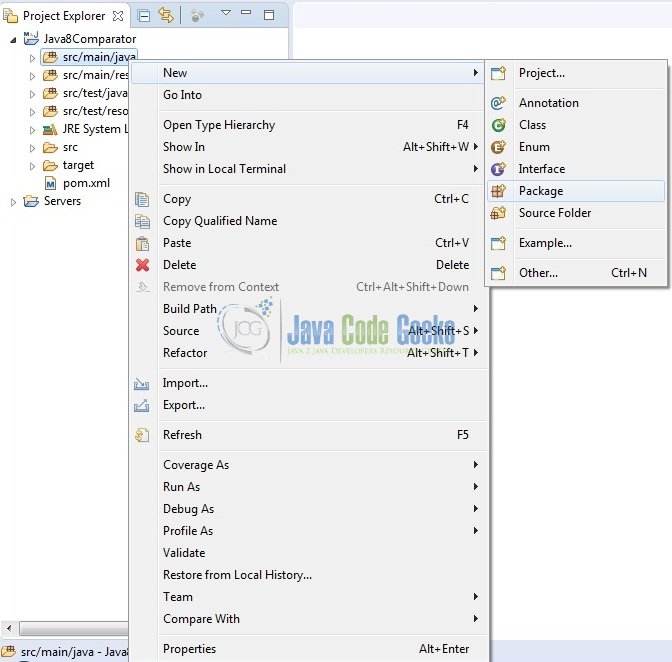Open Properties from context menu

pos(308,649)
